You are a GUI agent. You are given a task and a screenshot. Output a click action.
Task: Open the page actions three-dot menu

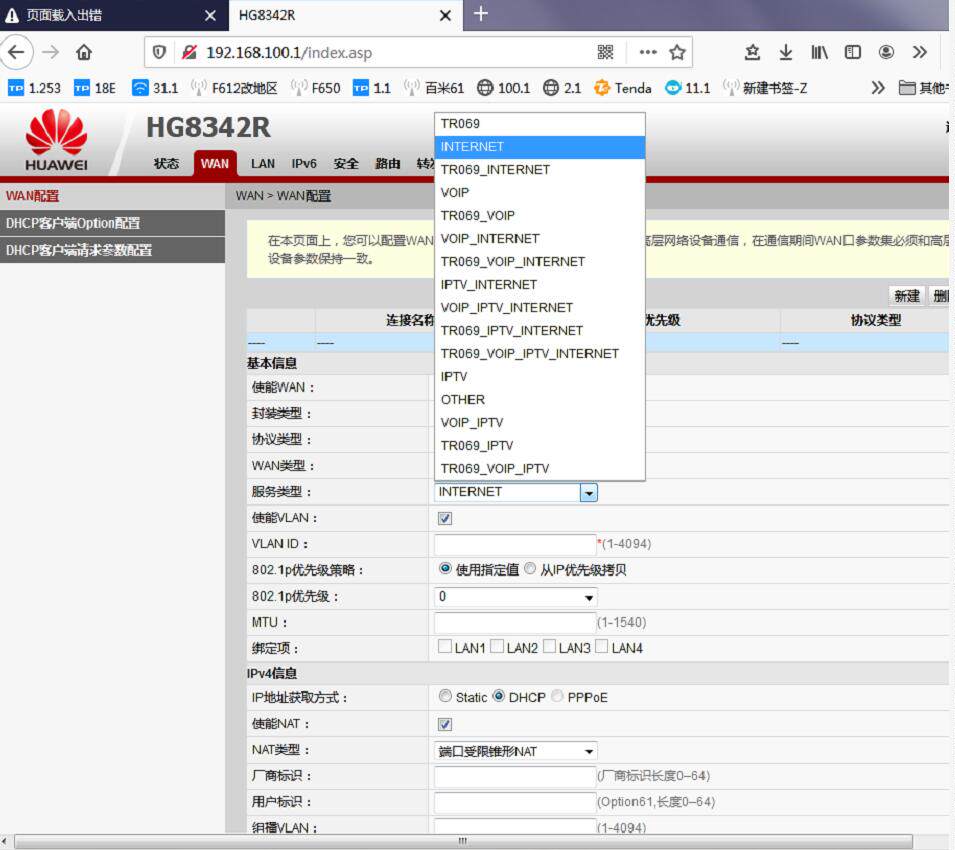pos(648,52)
